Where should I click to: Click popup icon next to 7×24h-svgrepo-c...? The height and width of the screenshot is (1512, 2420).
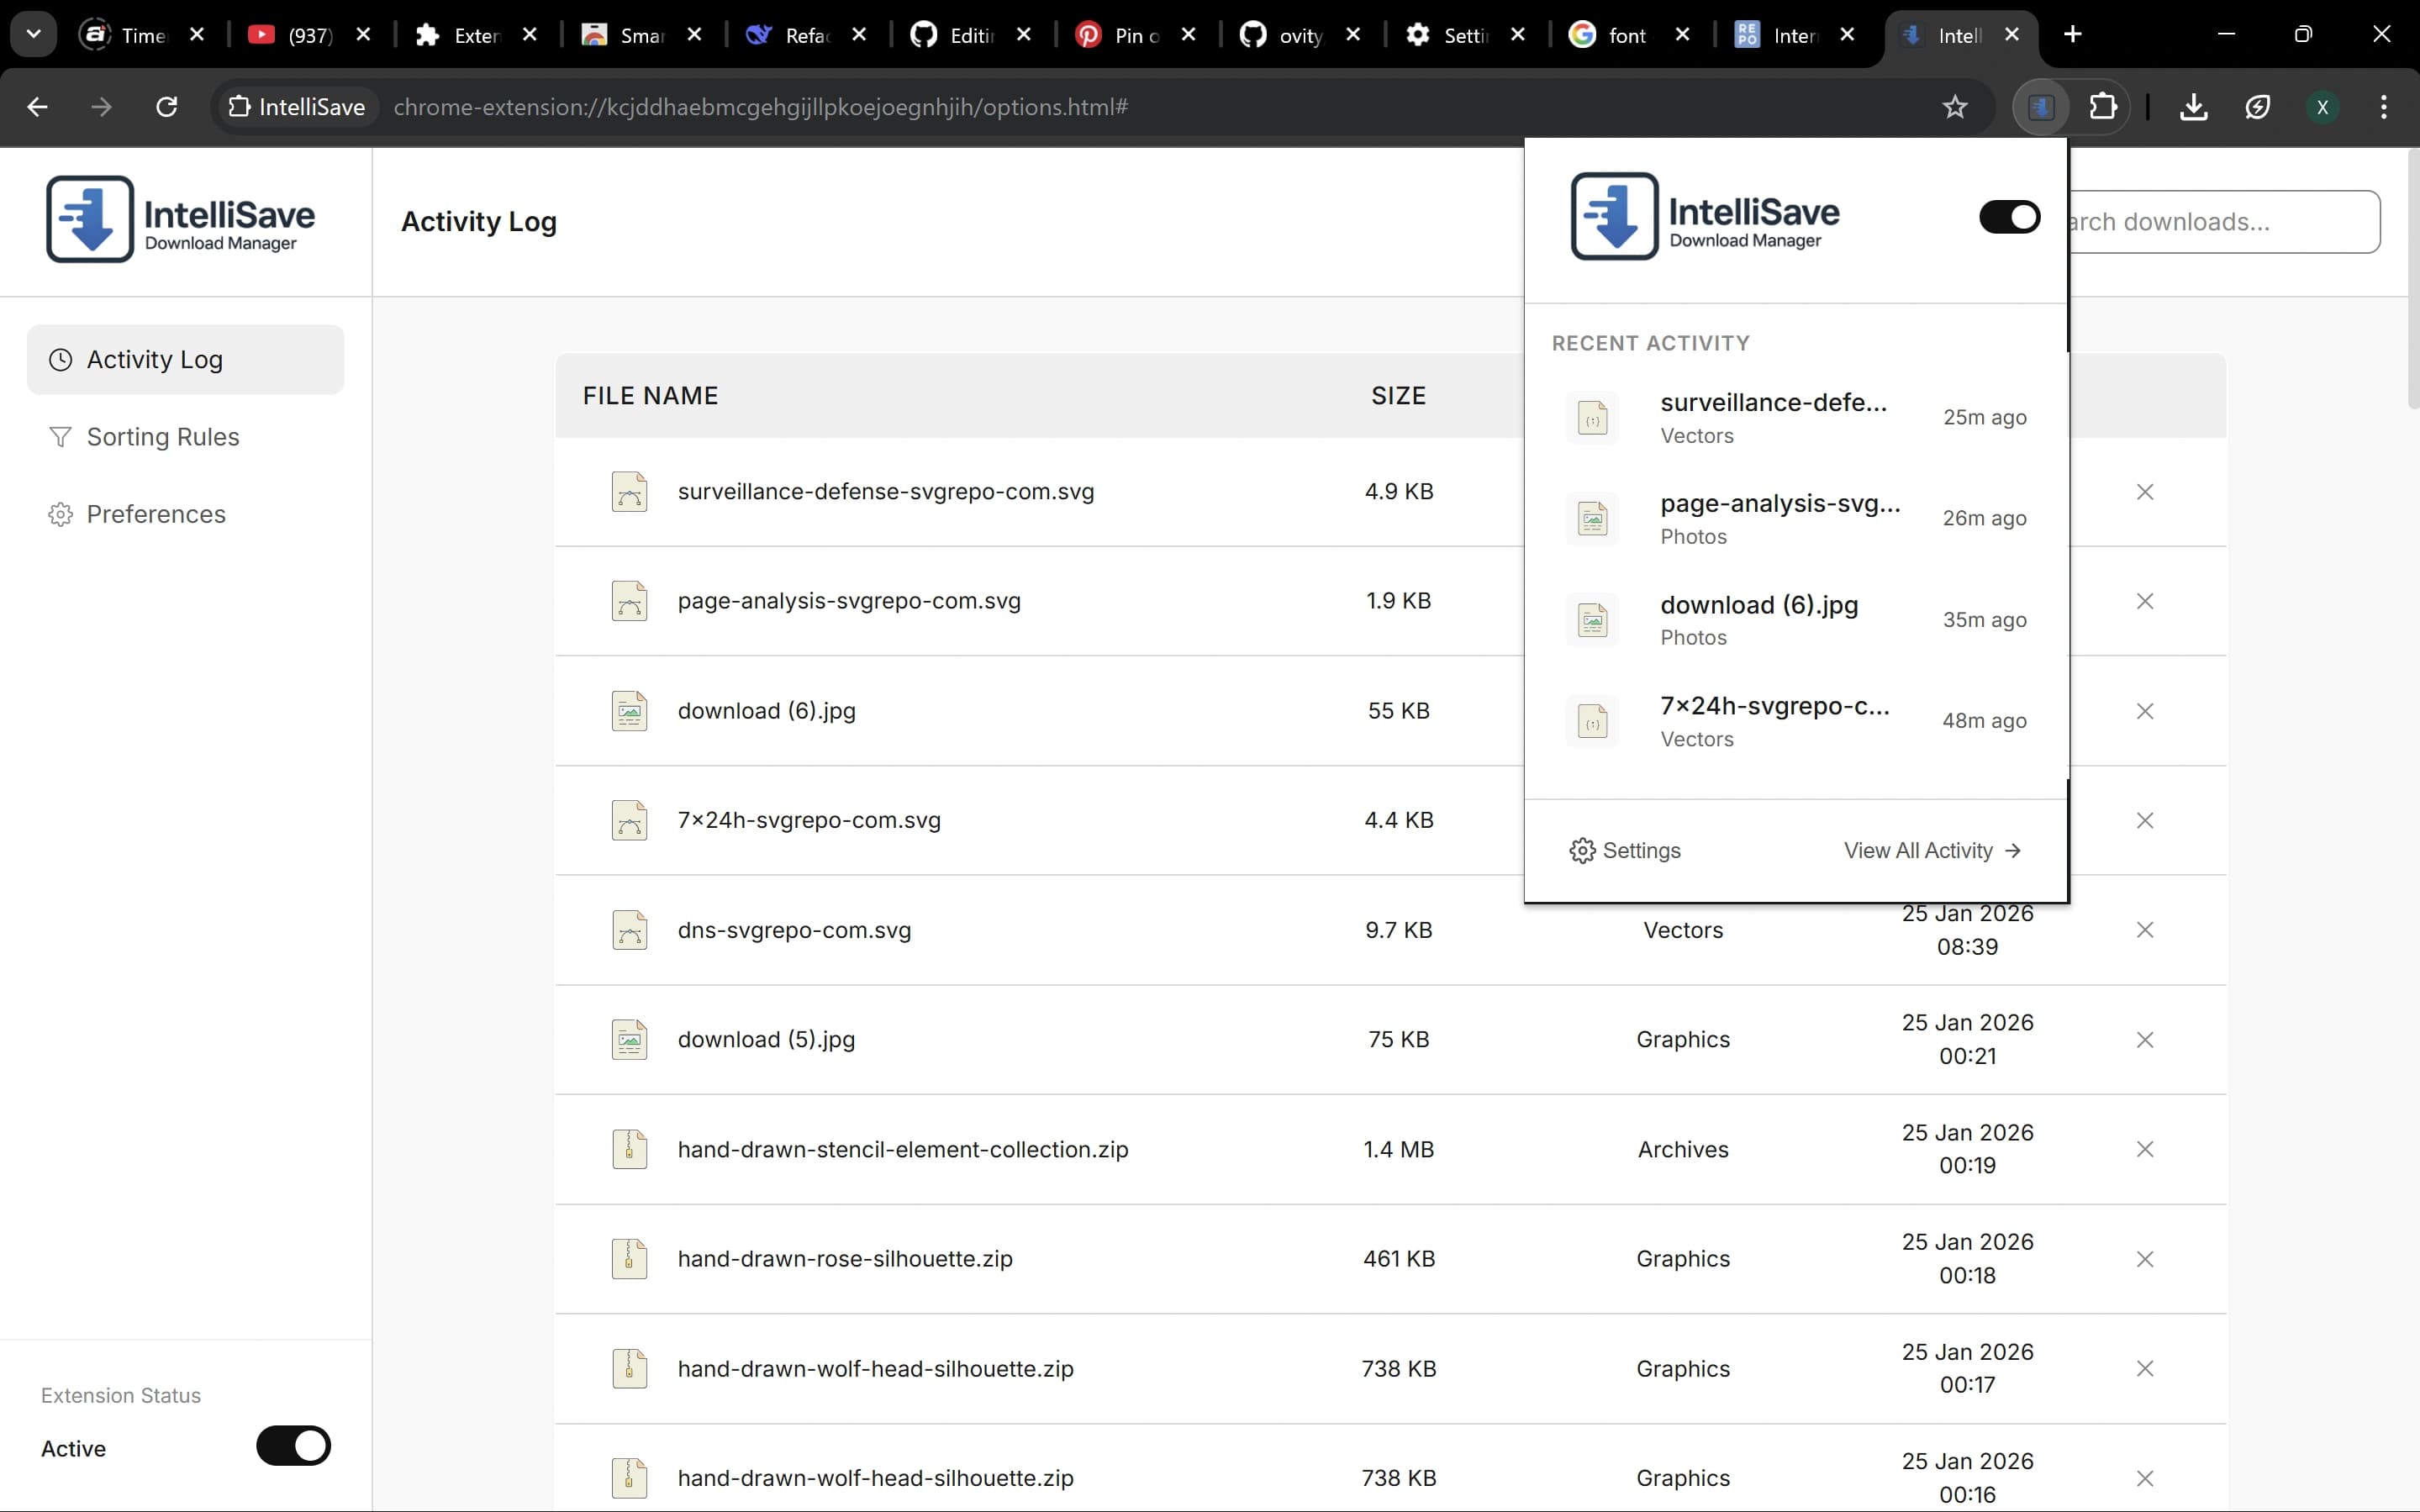click(1592, 721)
